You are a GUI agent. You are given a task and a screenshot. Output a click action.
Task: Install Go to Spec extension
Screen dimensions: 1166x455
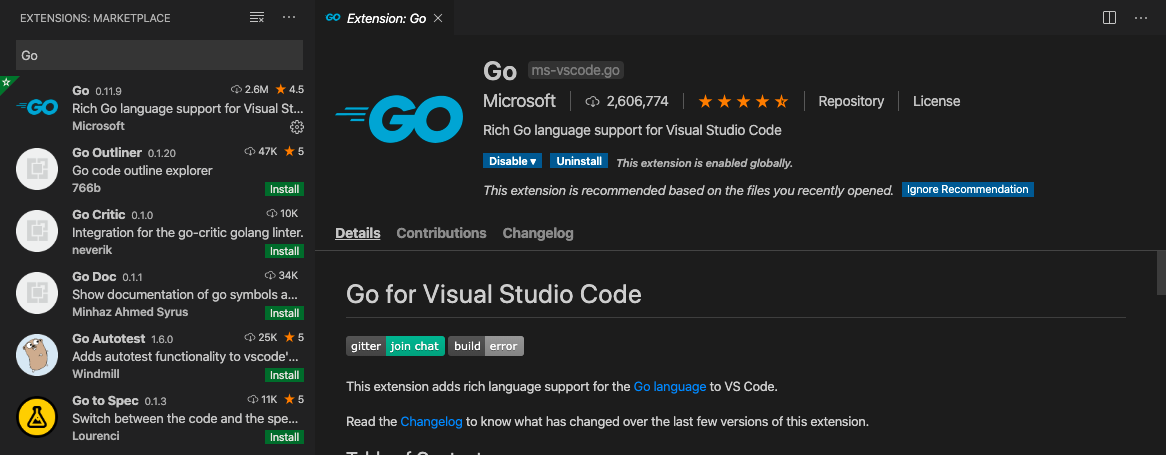pos(284,437)
